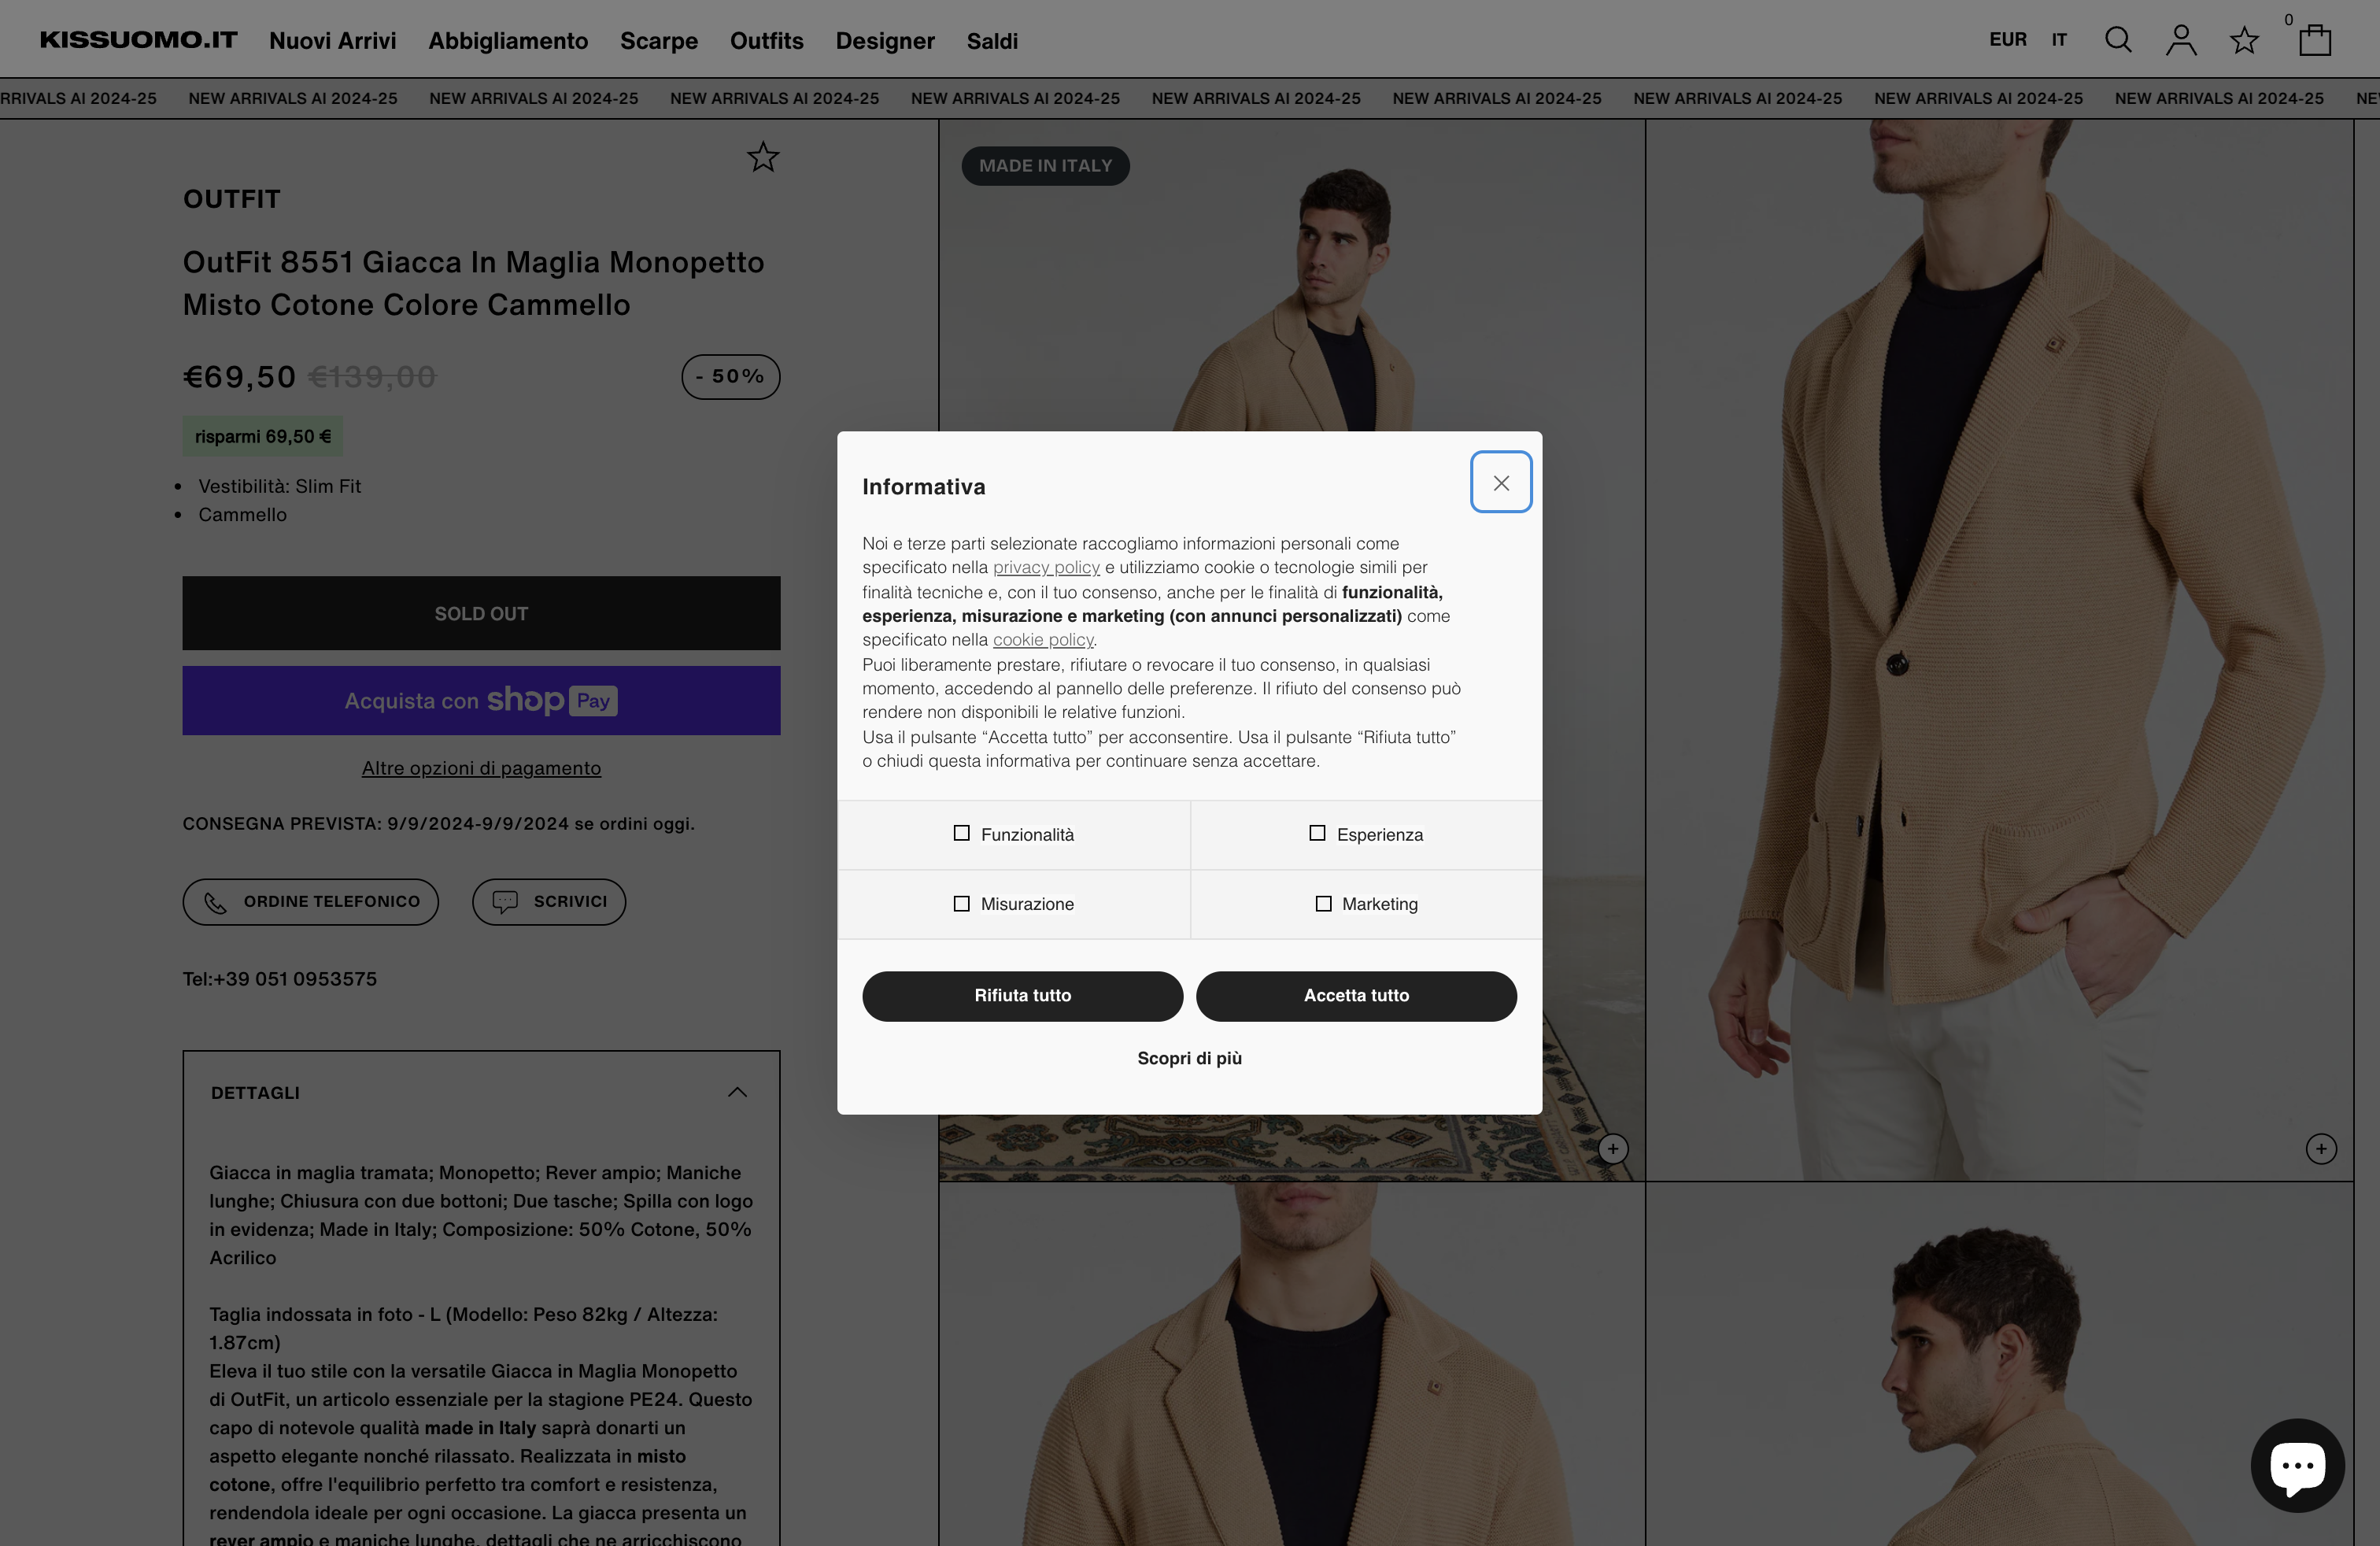The width and height of the screenshot is (2380, 1546).
Task: Zoom close-up jacket photo with plus icon
Action: tap(2320, 1148)
